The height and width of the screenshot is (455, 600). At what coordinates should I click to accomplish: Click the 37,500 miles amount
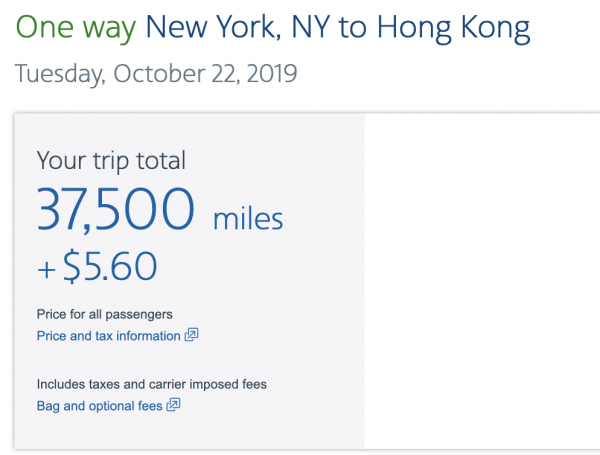pyautogui.click(x=116, y=210)
